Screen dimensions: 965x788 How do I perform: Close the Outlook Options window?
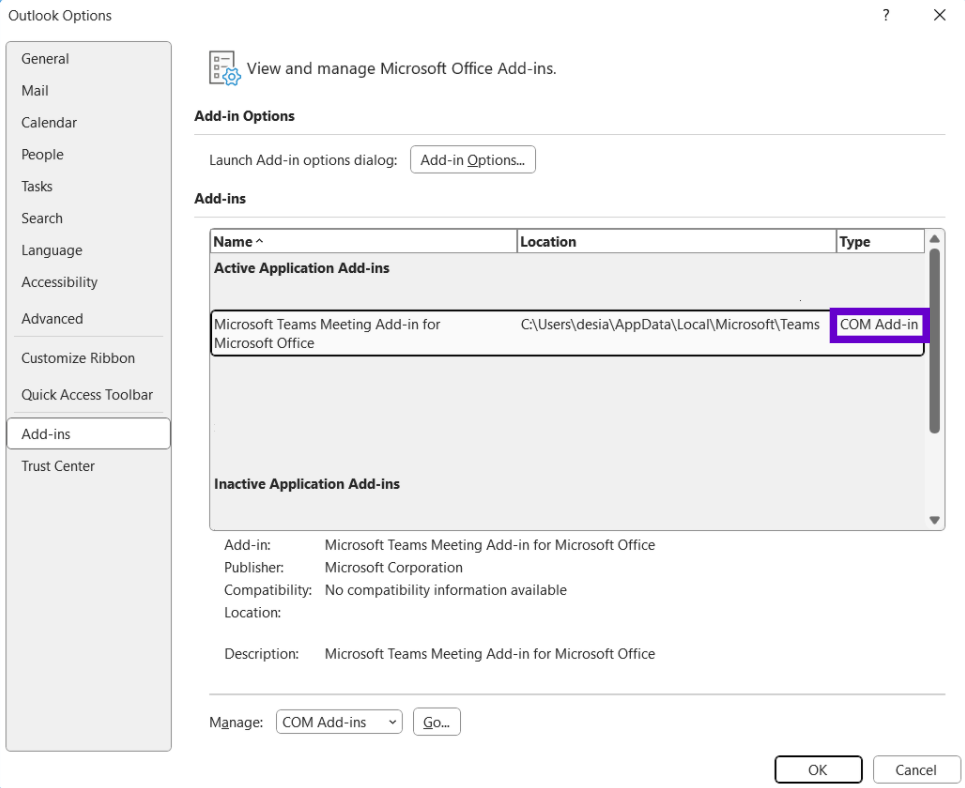coord(939,15)
